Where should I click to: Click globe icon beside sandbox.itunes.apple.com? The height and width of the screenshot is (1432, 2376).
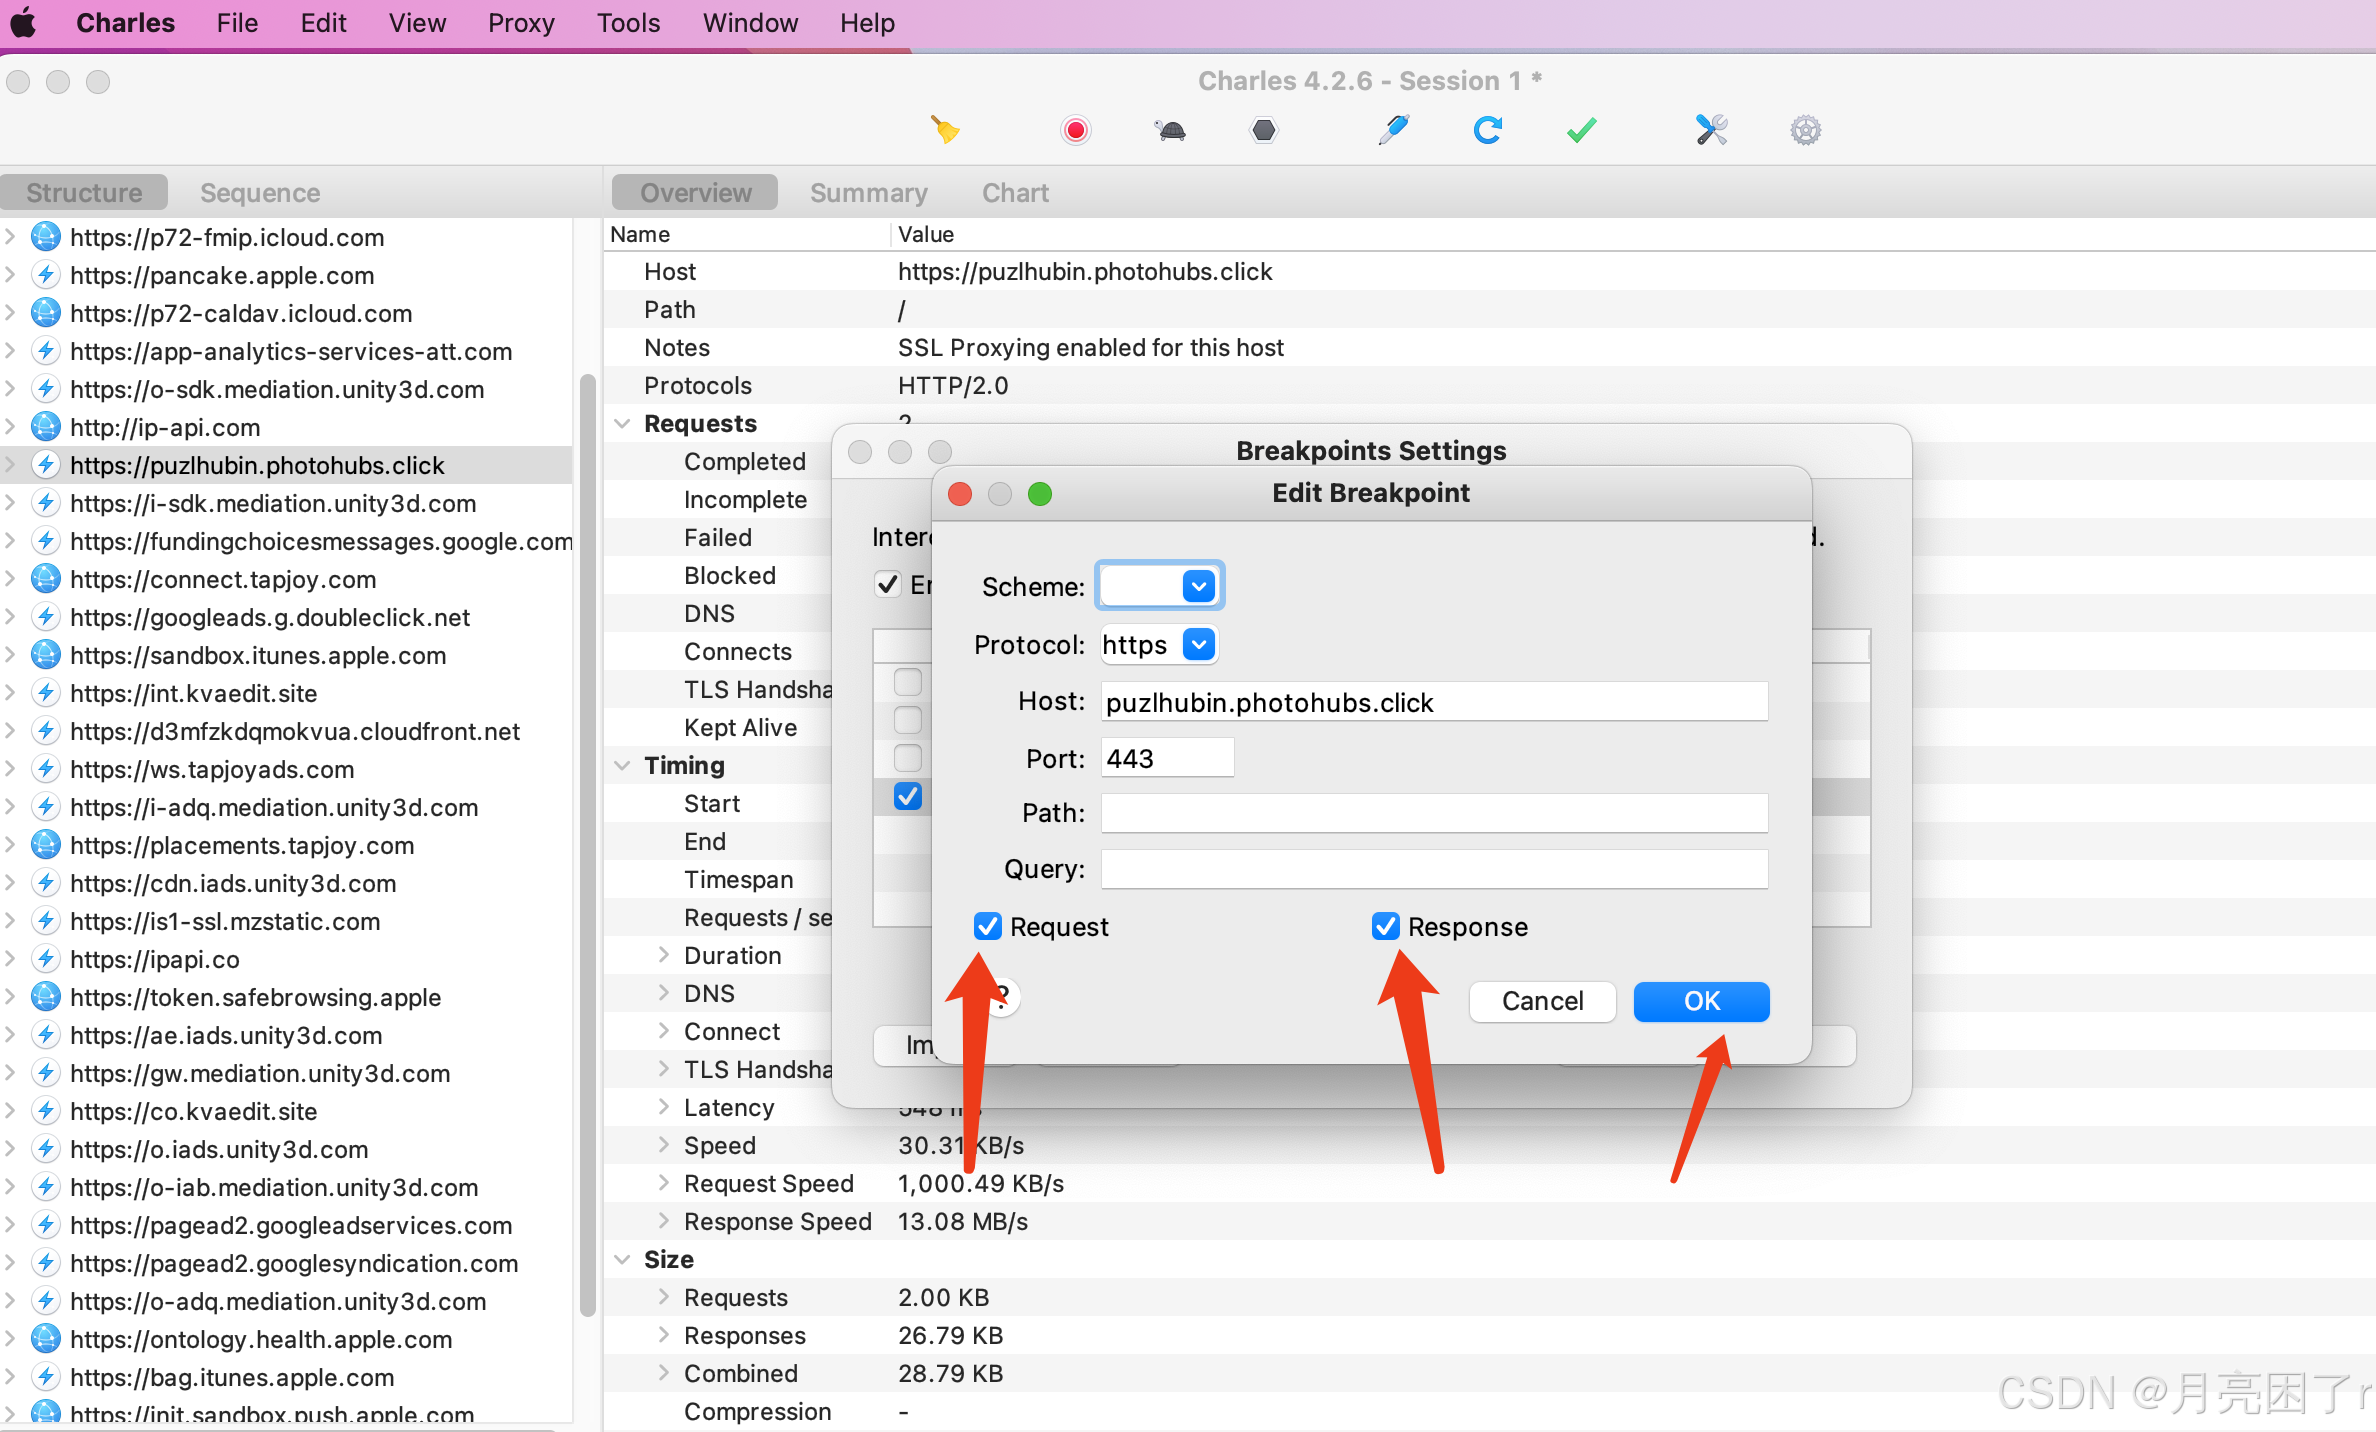click(45, 655)
